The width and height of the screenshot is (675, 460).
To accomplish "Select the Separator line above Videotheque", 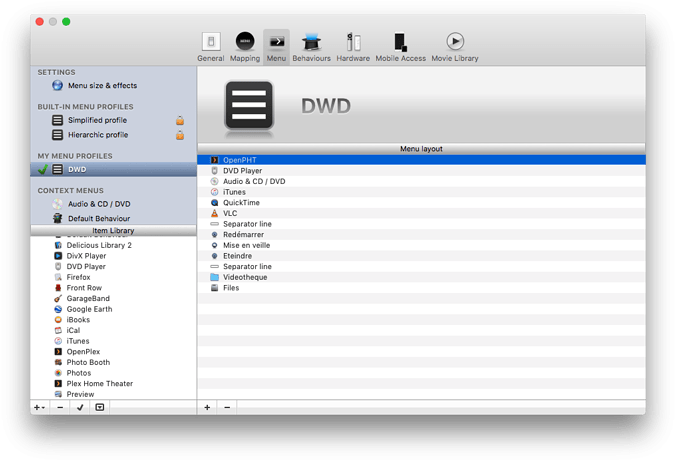I will [421, 267].
